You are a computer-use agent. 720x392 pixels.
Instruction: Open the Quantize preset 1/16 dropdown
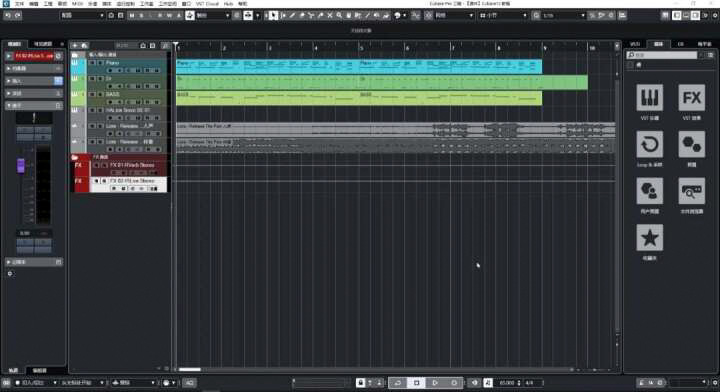coord(564,15)
